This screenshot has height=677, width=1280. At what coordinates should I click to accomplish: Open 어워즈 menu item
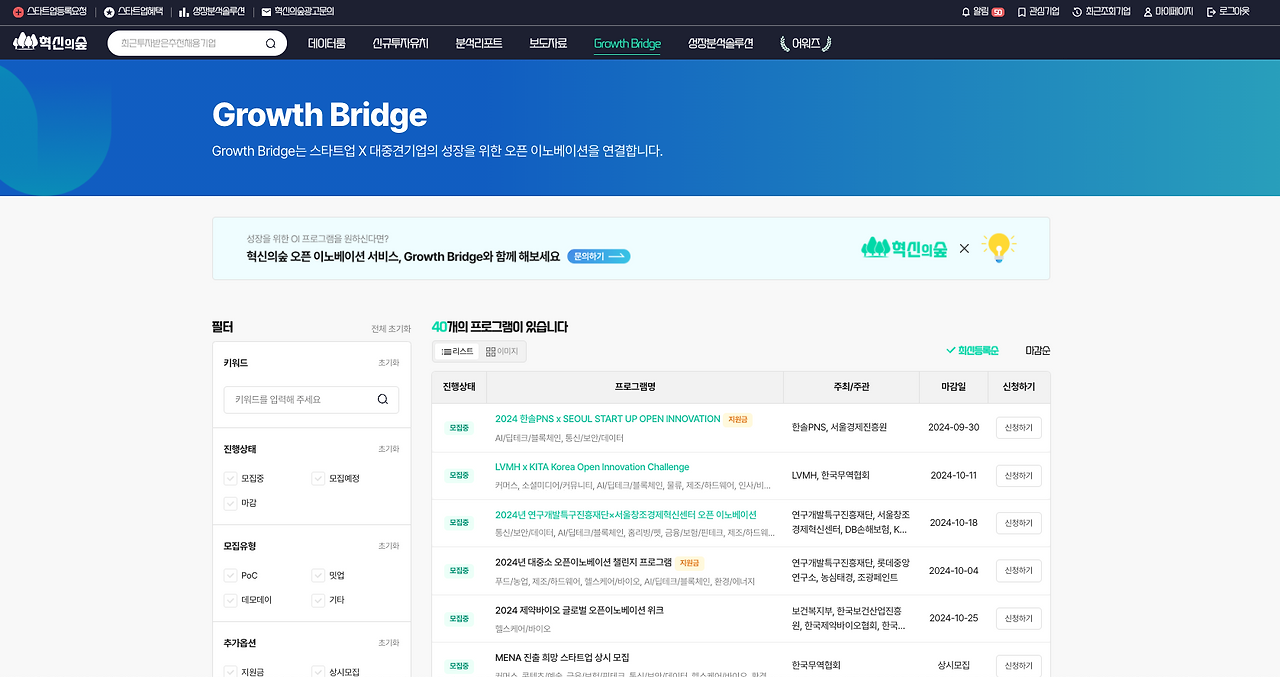point(805,44)
